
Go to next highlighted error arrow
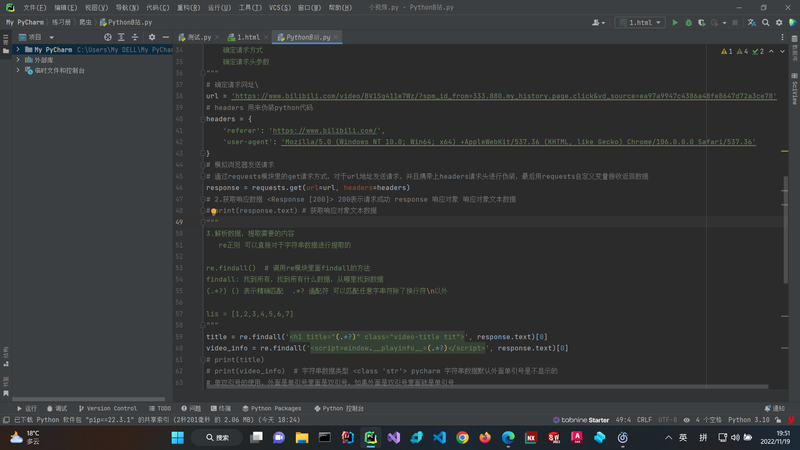782,52
